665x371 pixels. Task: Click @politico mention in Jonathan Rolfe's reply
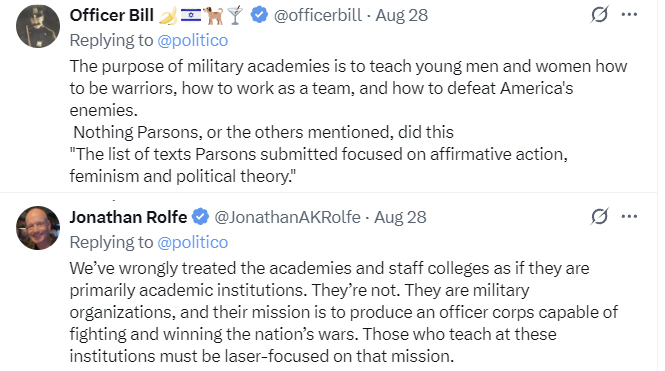193,243
